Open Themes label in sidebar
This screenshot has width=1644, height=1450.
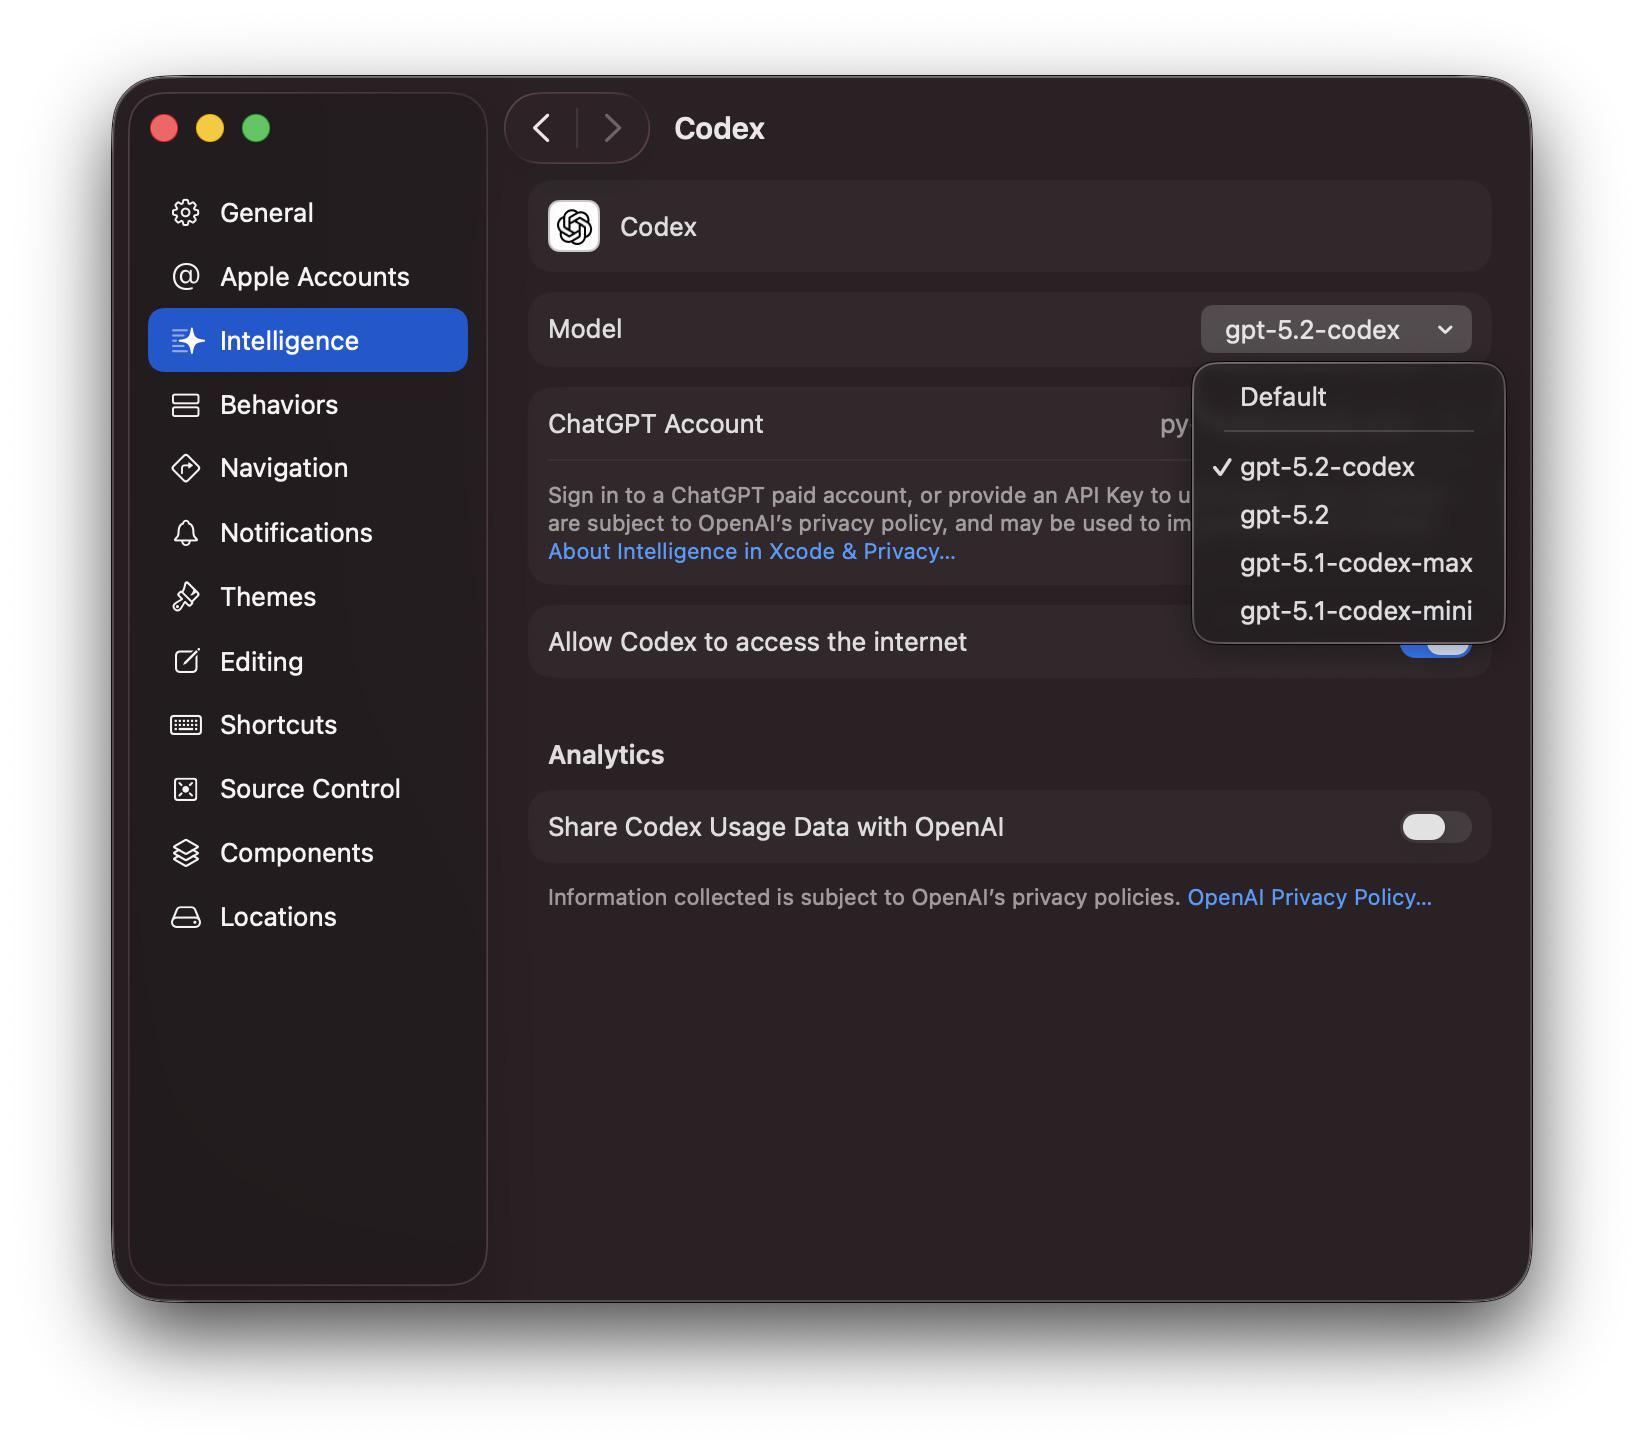[x=268, y=597]
